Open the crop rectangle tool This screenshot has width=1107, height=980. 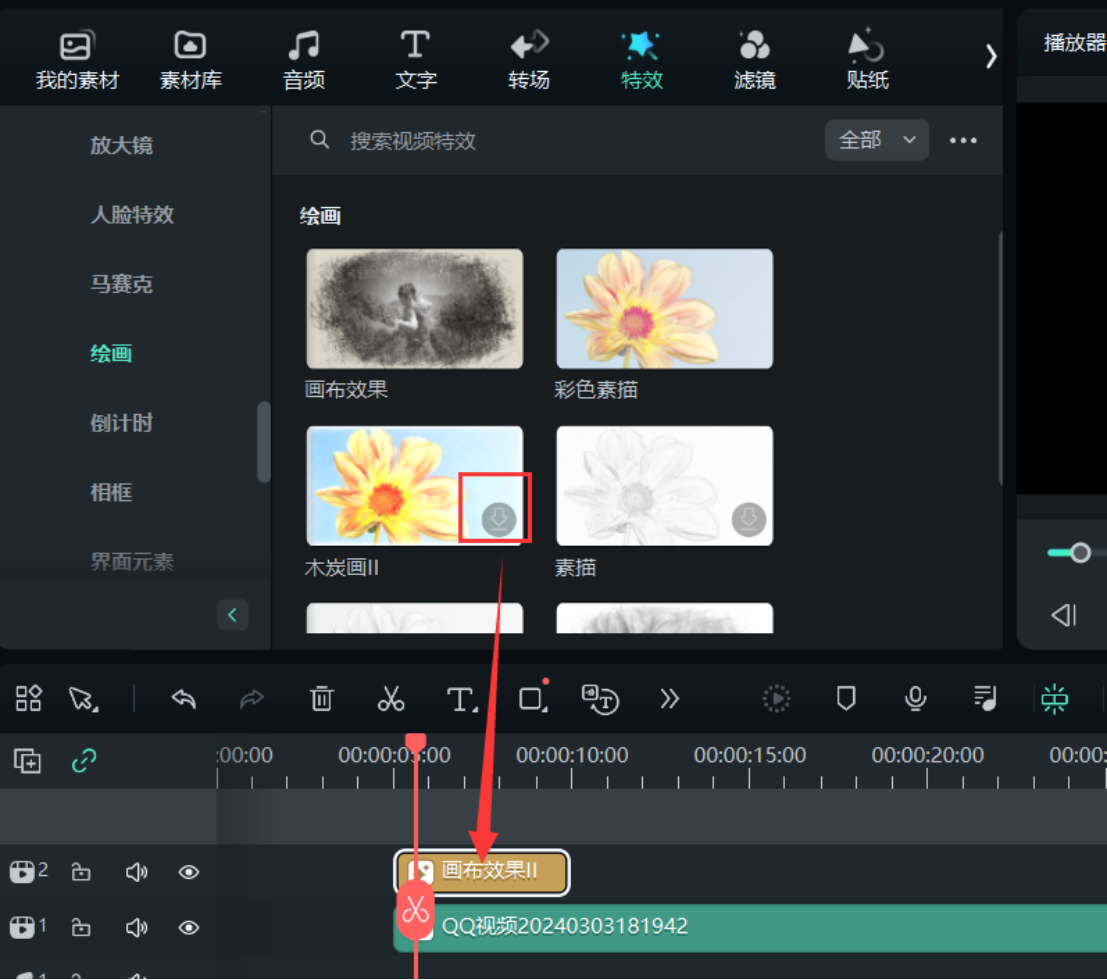533,698
